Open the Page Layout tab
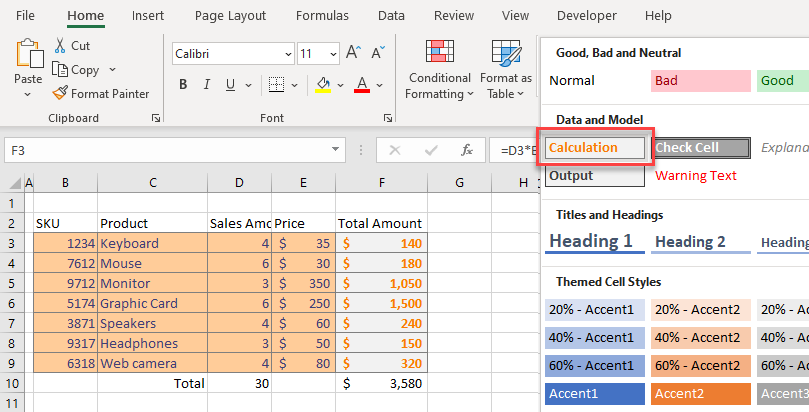 click(x=230, y=16)
